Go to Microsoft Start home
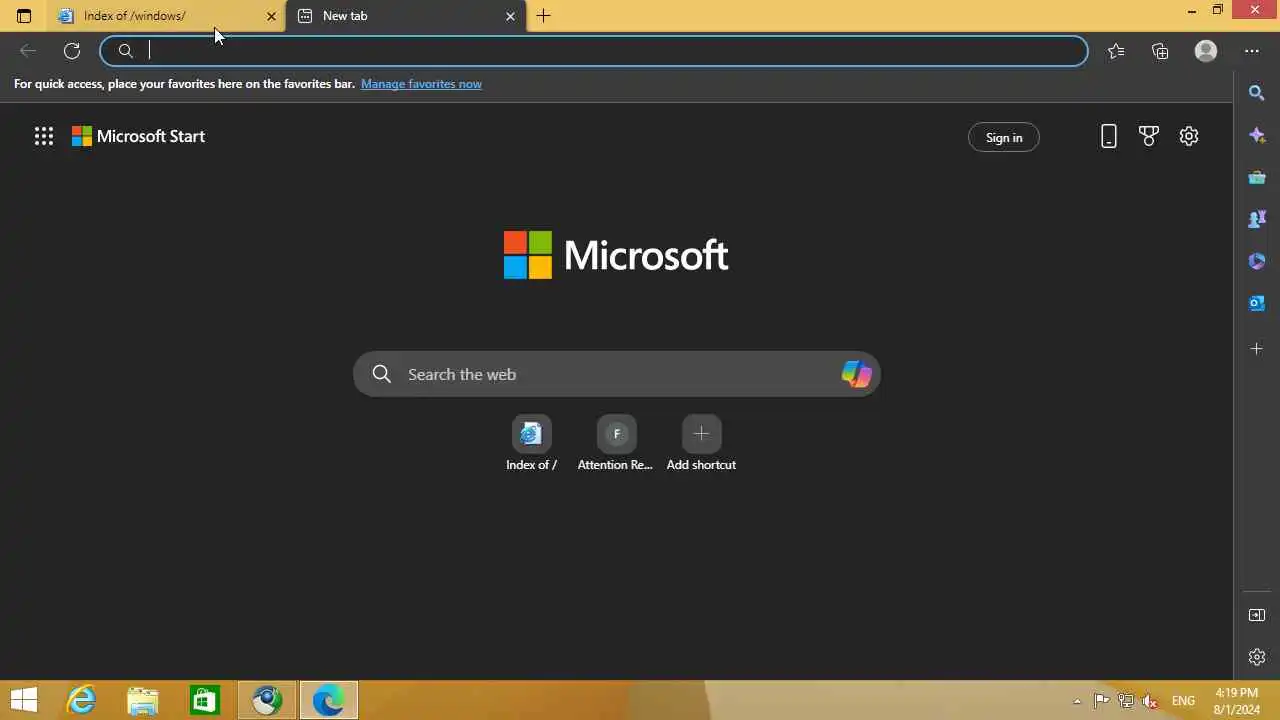 (138, 137)
